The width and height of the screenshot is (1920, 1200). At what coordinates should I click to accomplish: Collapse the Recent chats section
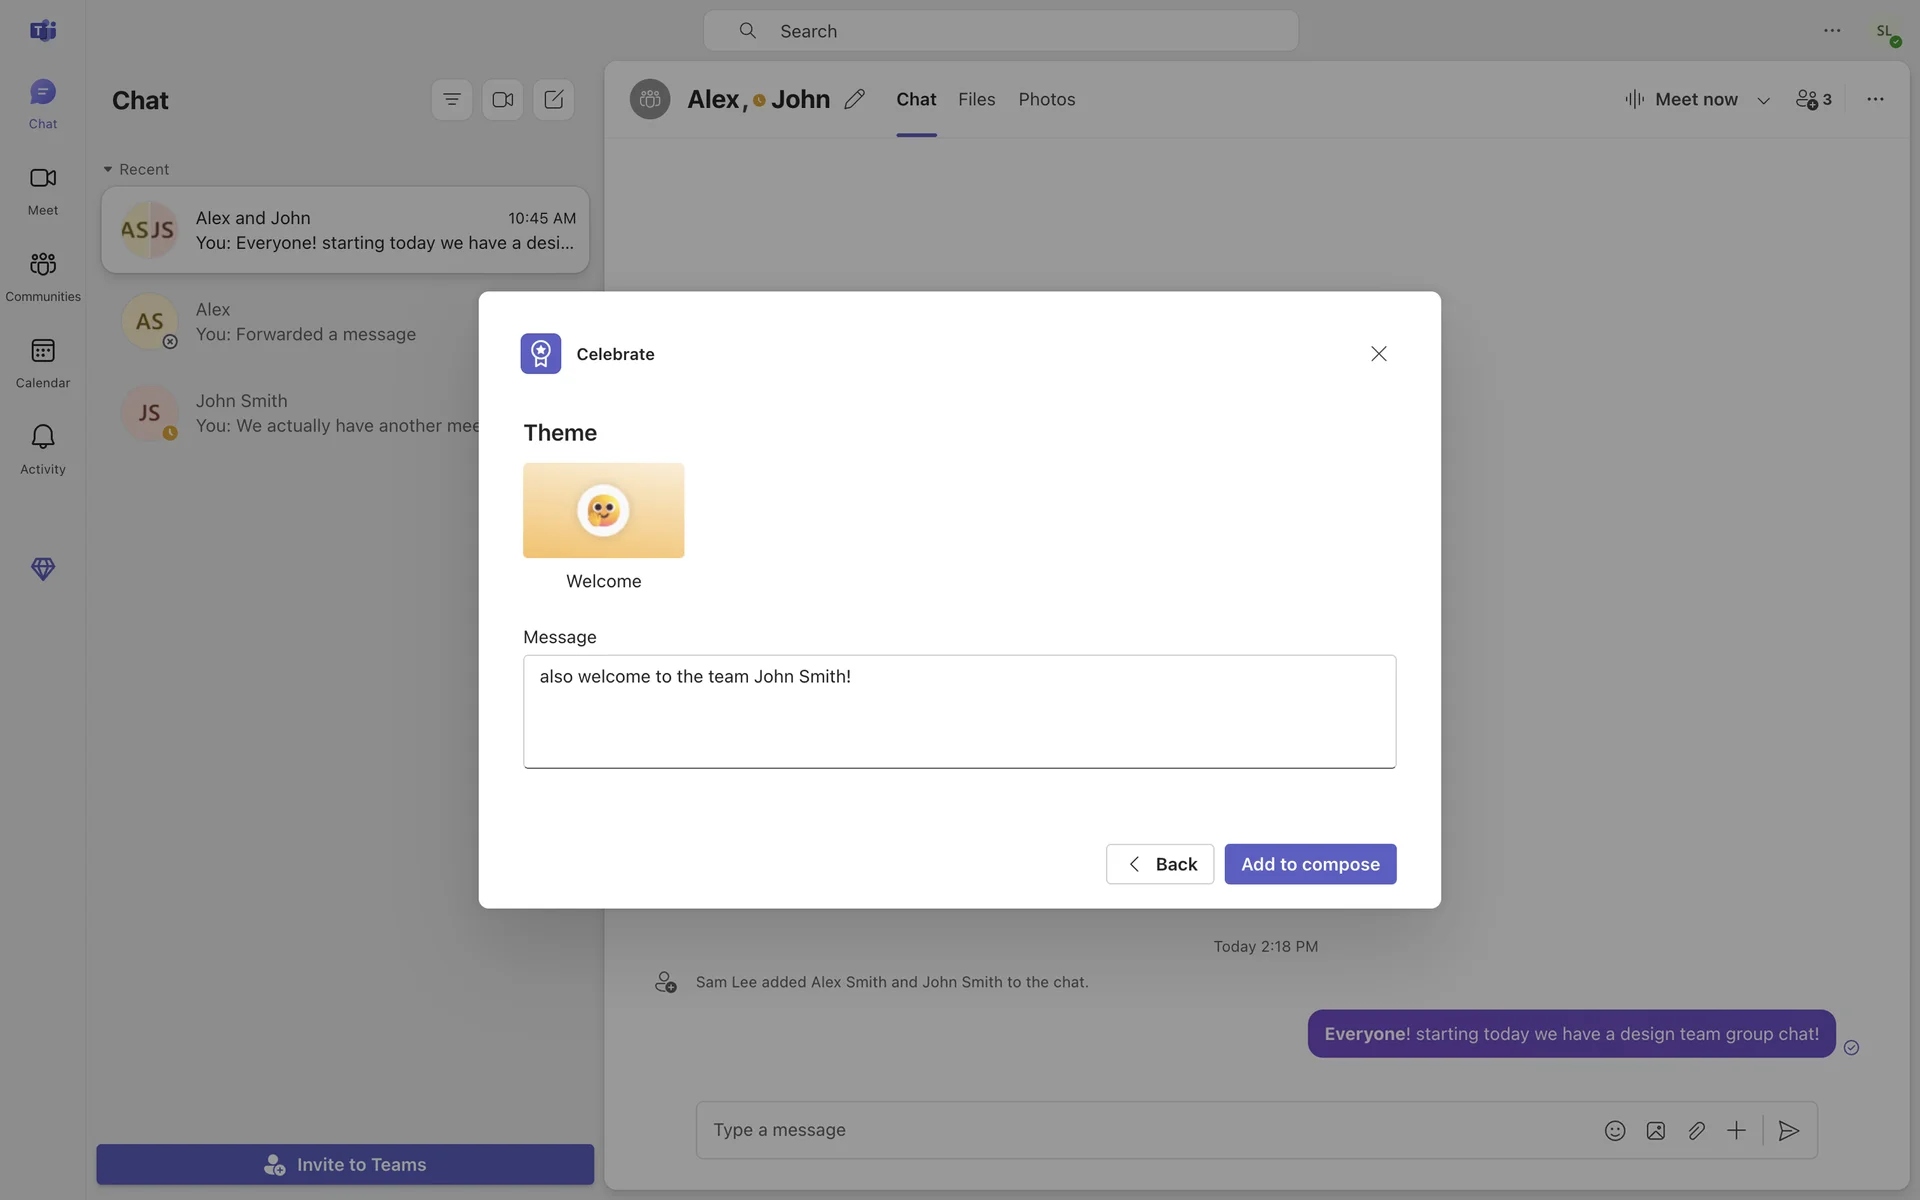pos(108,169)
